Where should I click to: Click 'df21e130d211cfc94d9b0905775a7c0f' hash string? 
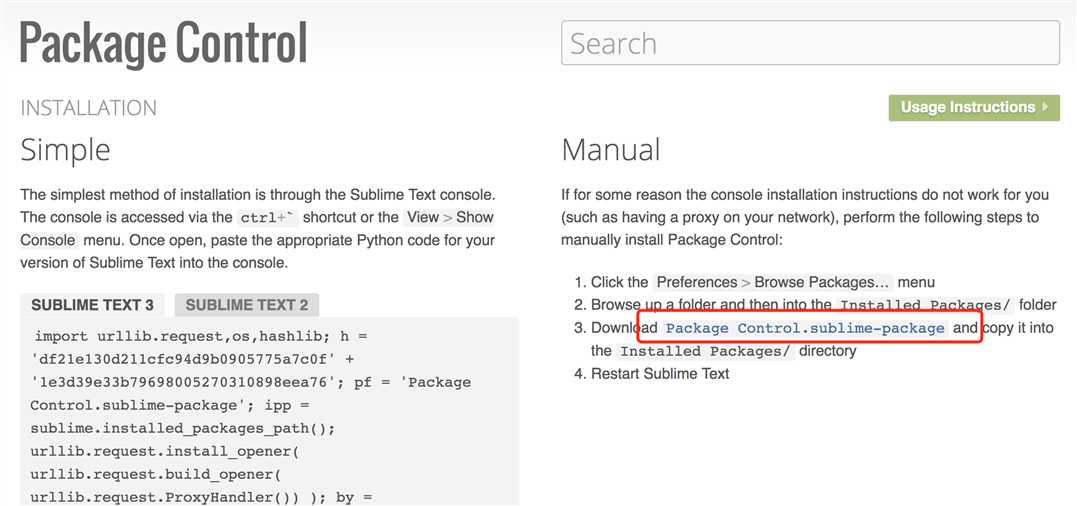[184, 359]
